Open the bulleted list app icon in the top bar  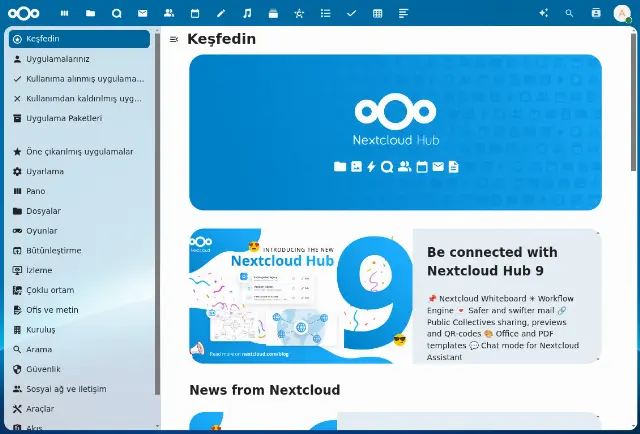pos(325,13)
